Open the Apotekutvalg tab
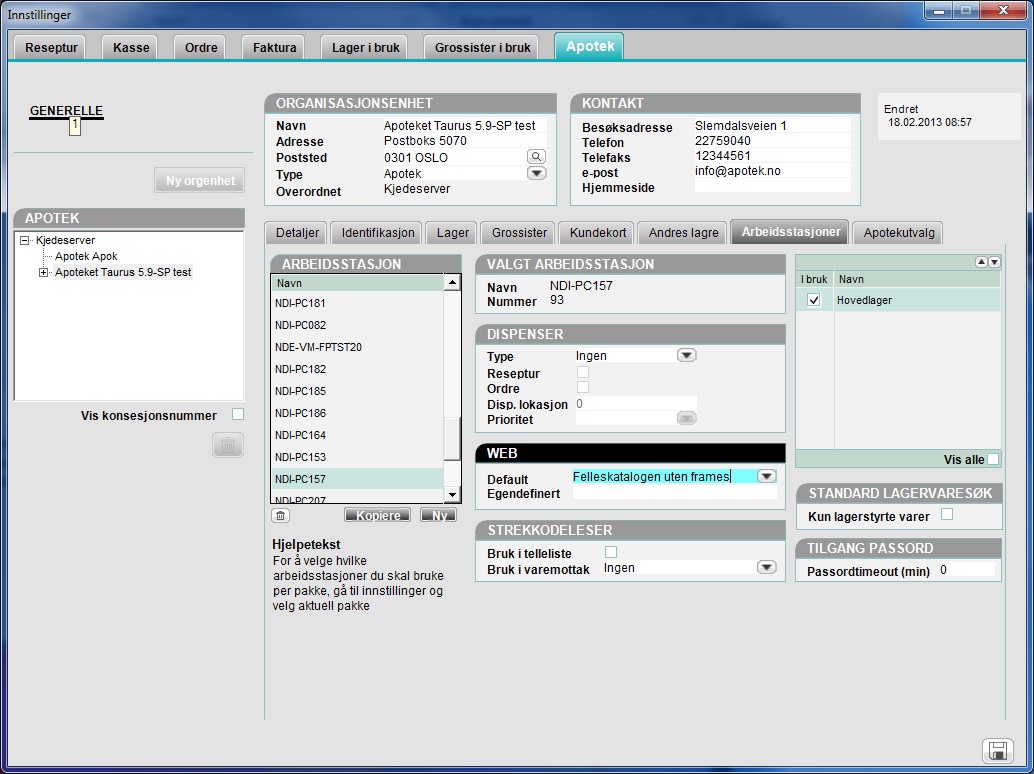1034x774 pixels. click(899, 232)
